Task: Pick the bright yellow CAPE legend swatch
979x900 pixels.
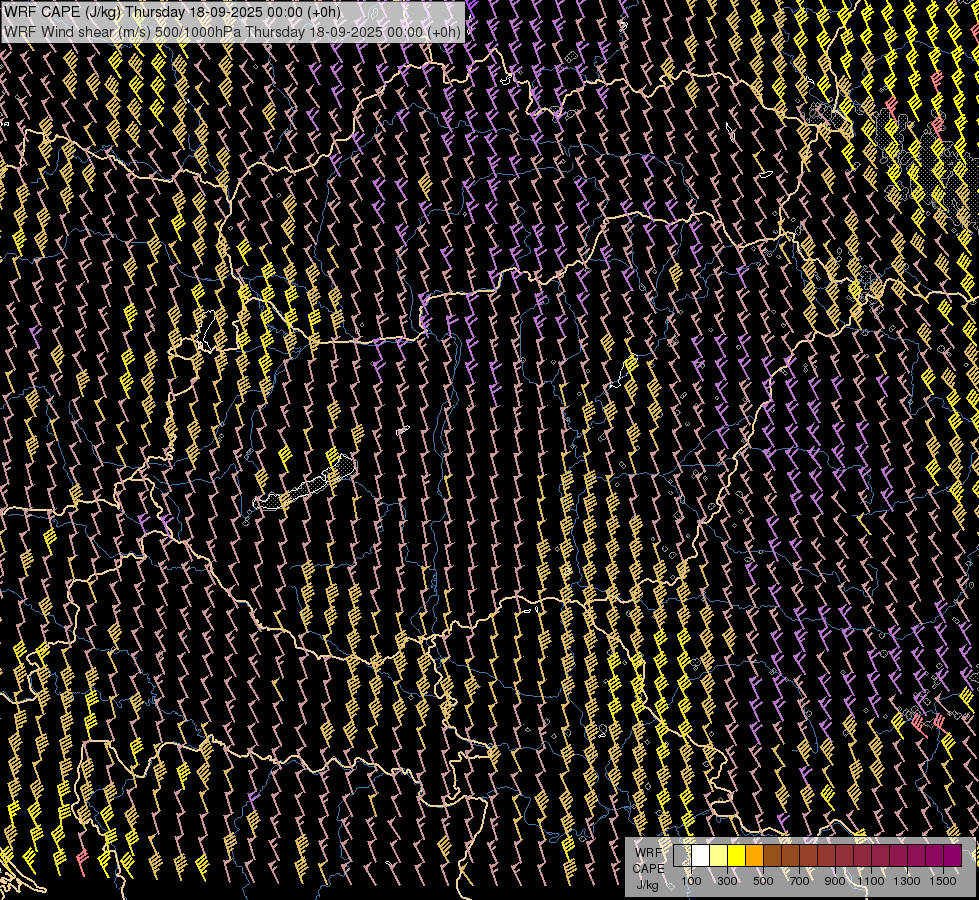Action: 736,856
